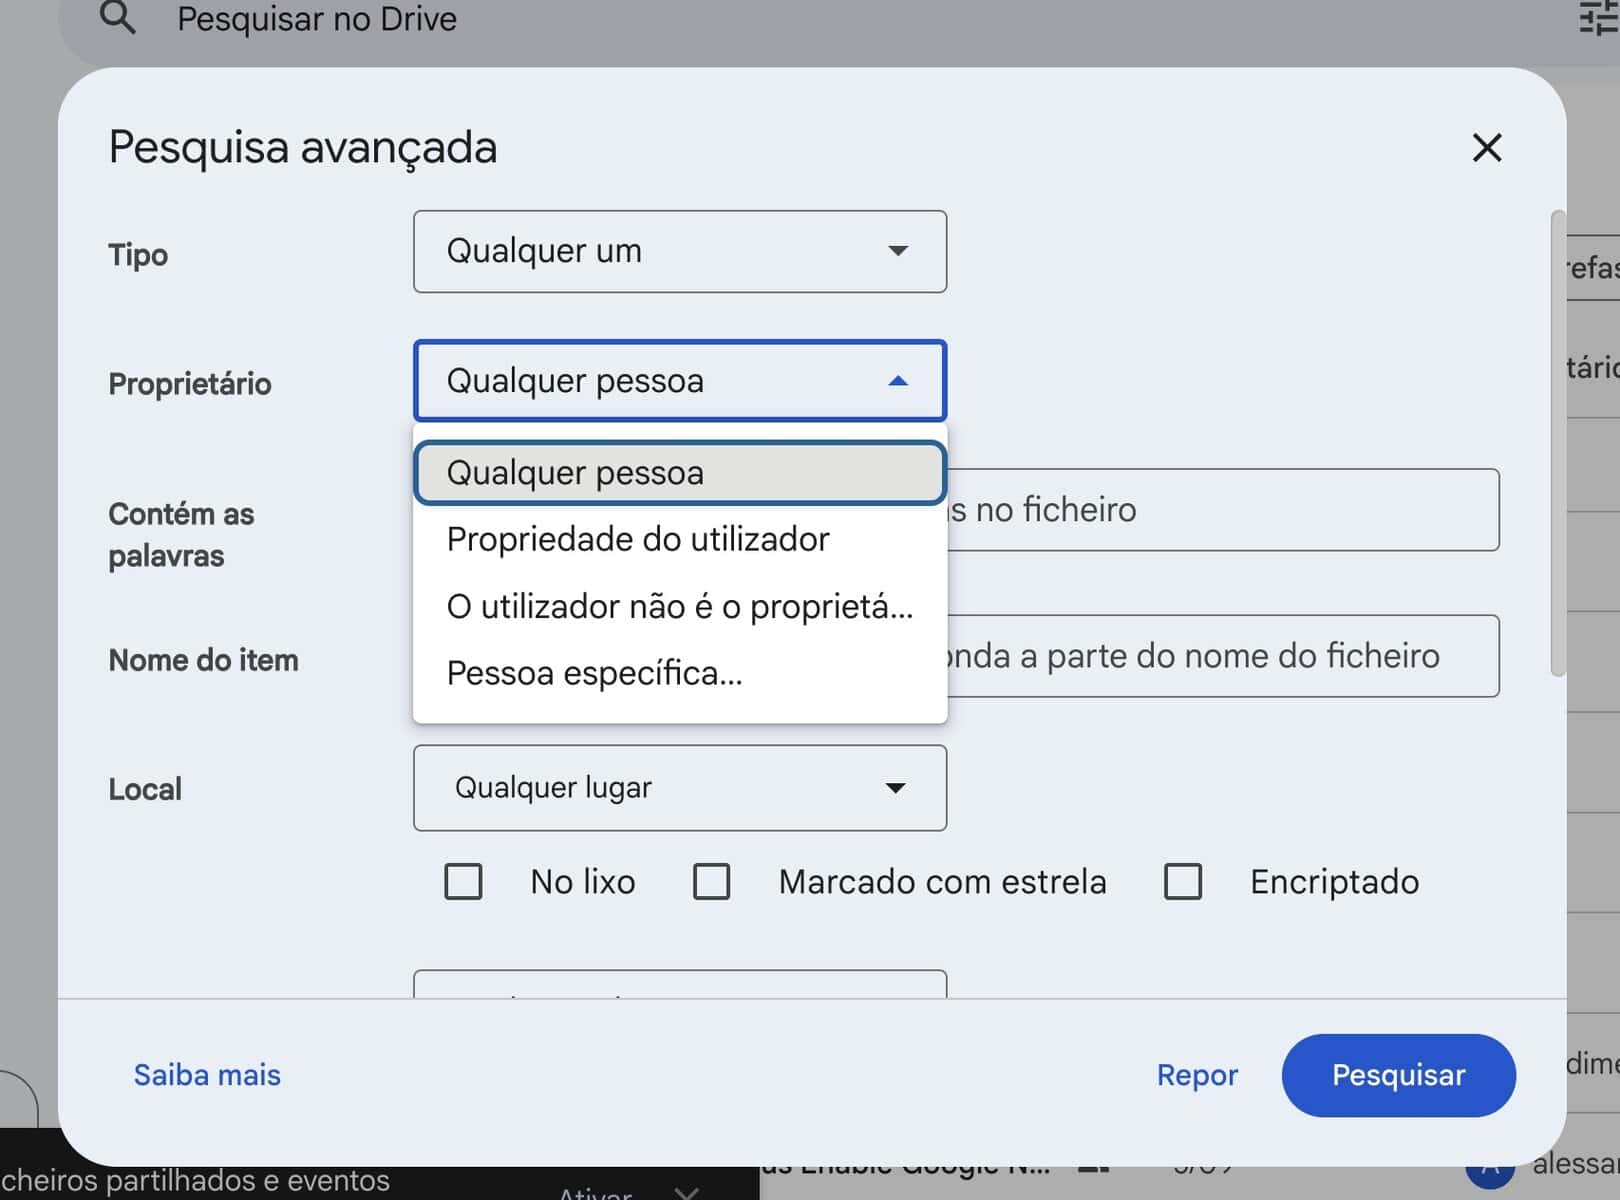Close the Pesquisa avançada dialog
Viewport: 1620px width, 1200px height.
pyautogui.click(x=1486, y=148)
